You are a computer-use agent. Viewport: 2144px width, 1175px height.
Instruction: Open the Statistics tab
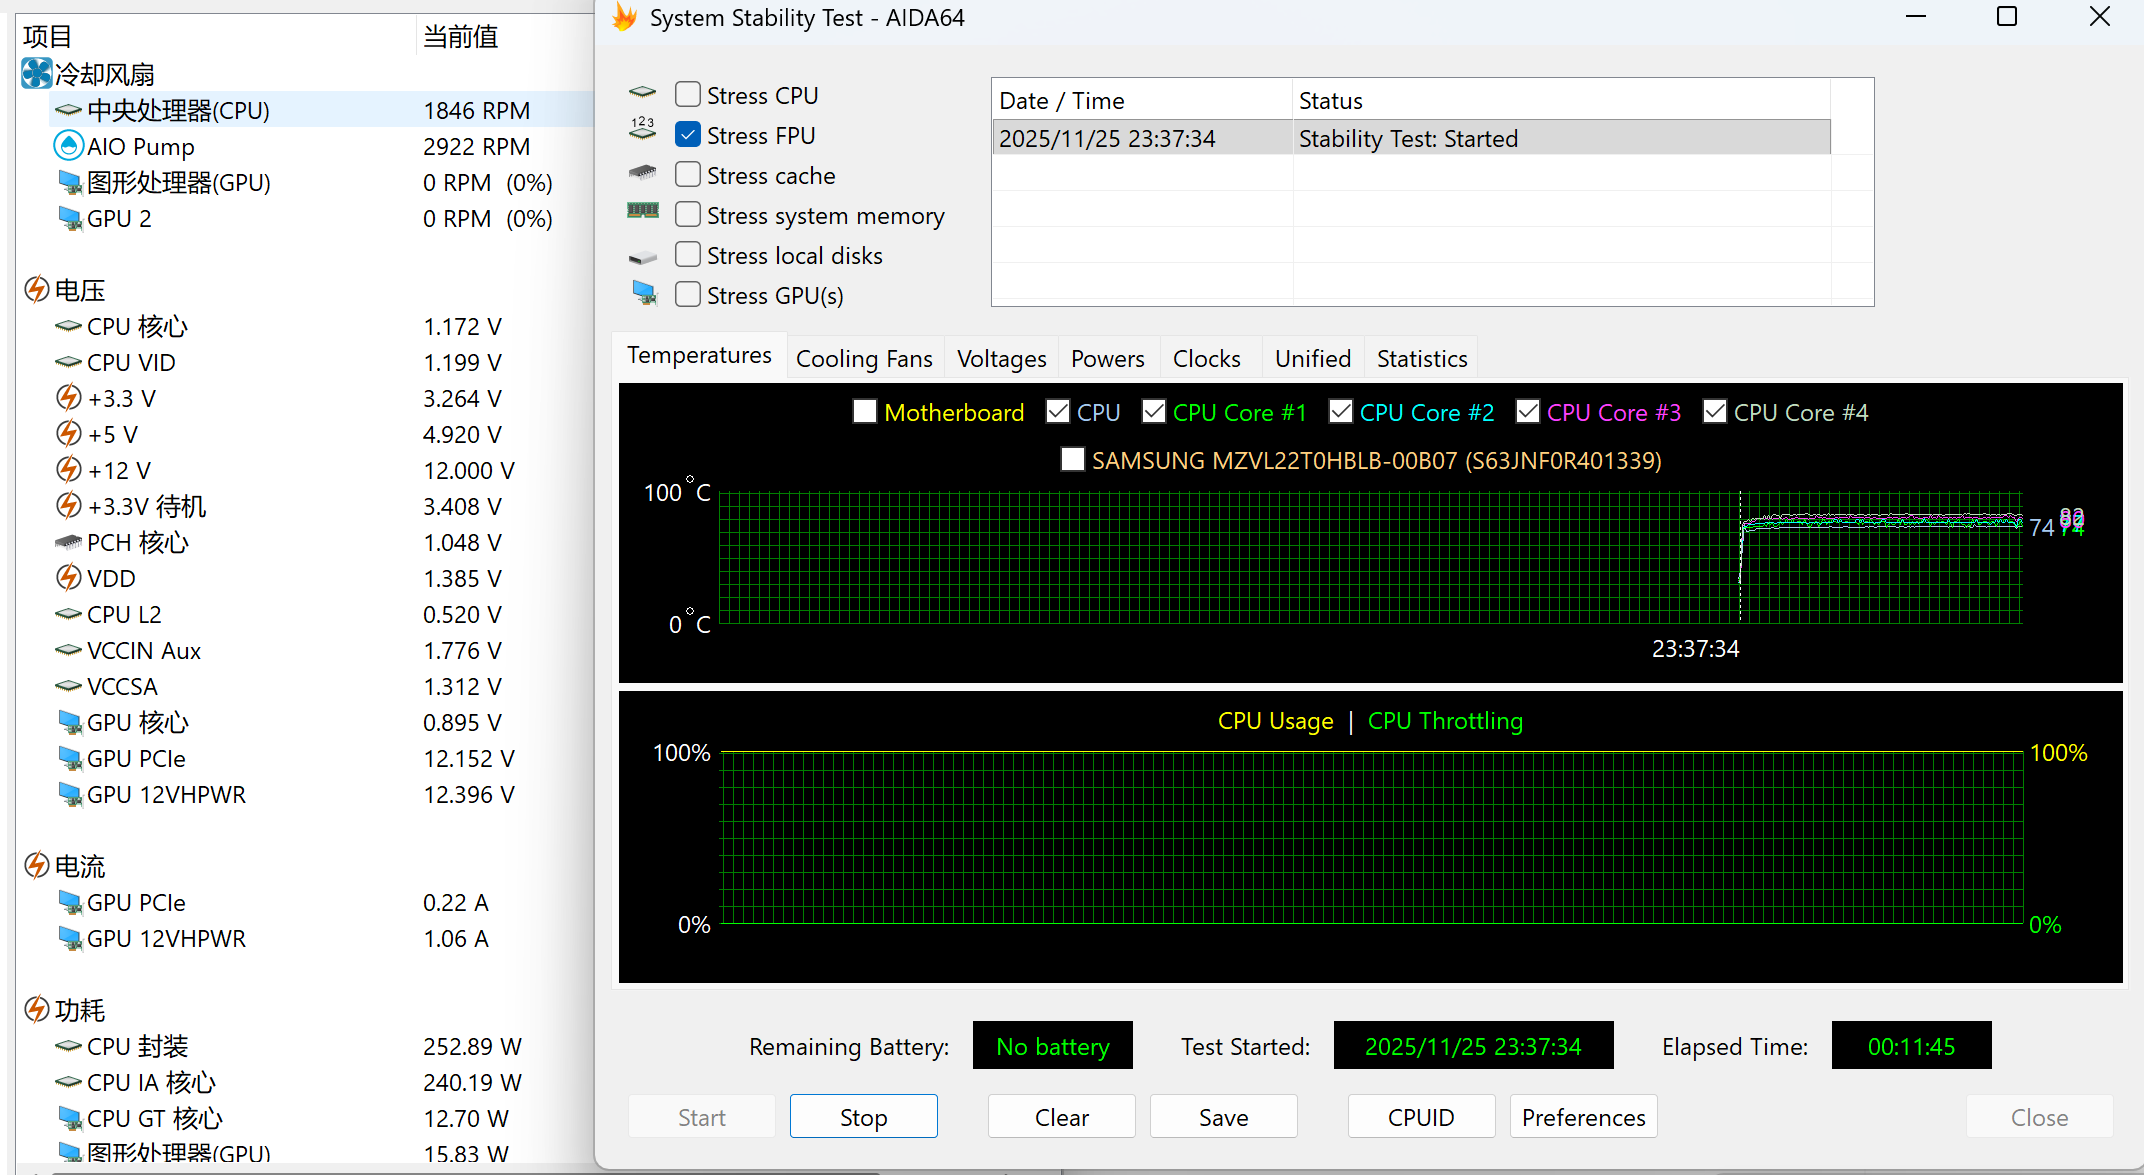1421,359
